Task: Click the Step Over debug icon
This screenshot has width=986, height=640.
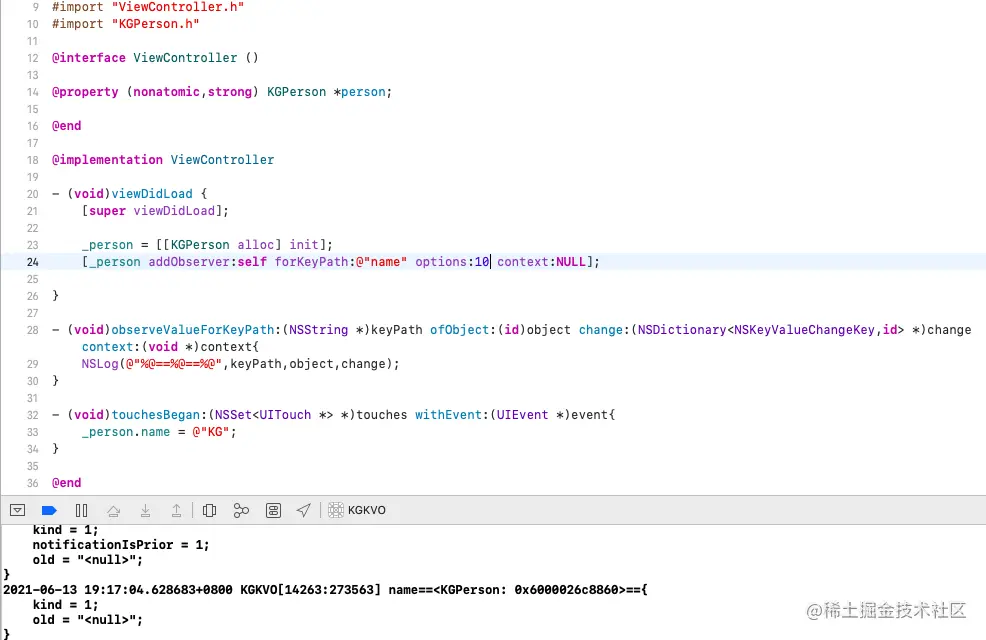Action: [113, 510]
